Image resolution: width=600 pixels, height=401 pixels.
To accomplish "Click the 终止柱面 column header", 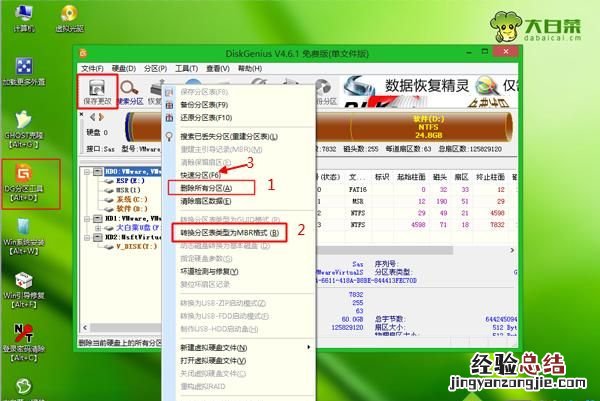I will click(x=490, y=177).
